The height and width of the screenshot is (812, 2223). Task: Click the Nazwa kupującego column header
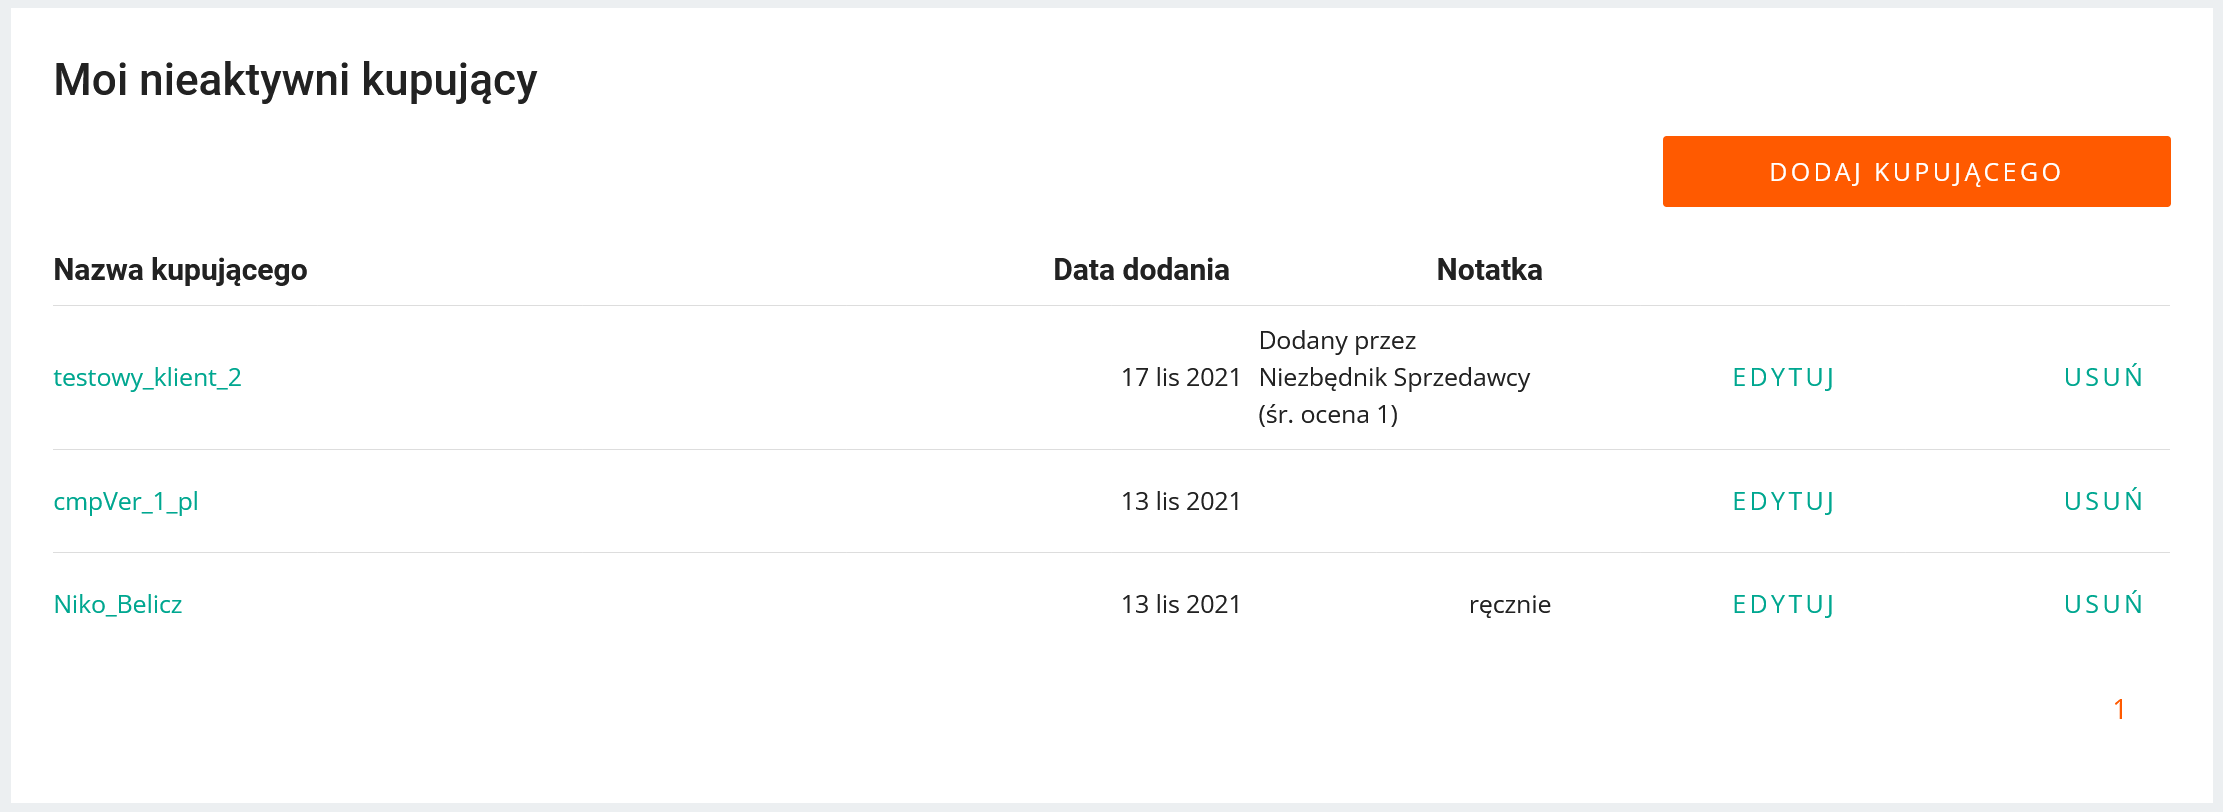click(180, 270)
